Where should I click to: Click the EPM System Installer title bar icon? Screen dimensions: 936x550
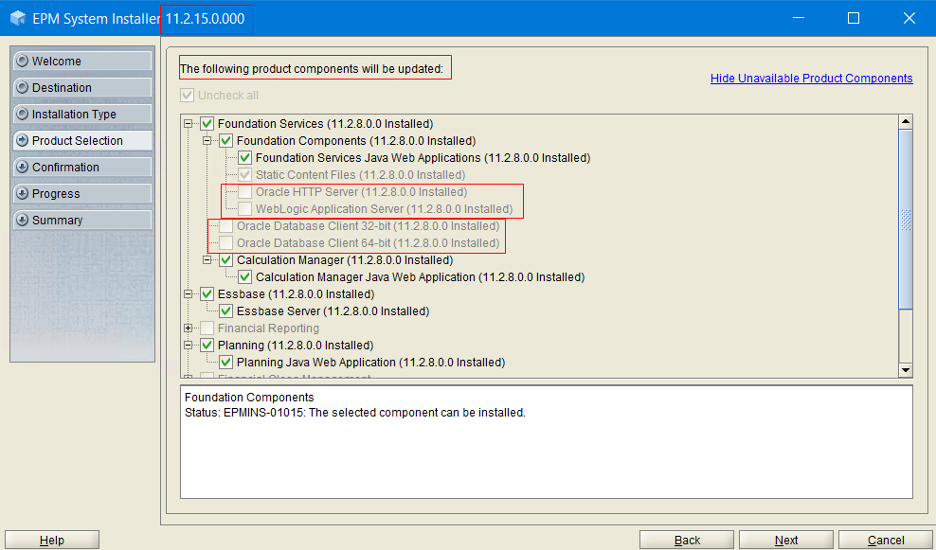[18, 18]
